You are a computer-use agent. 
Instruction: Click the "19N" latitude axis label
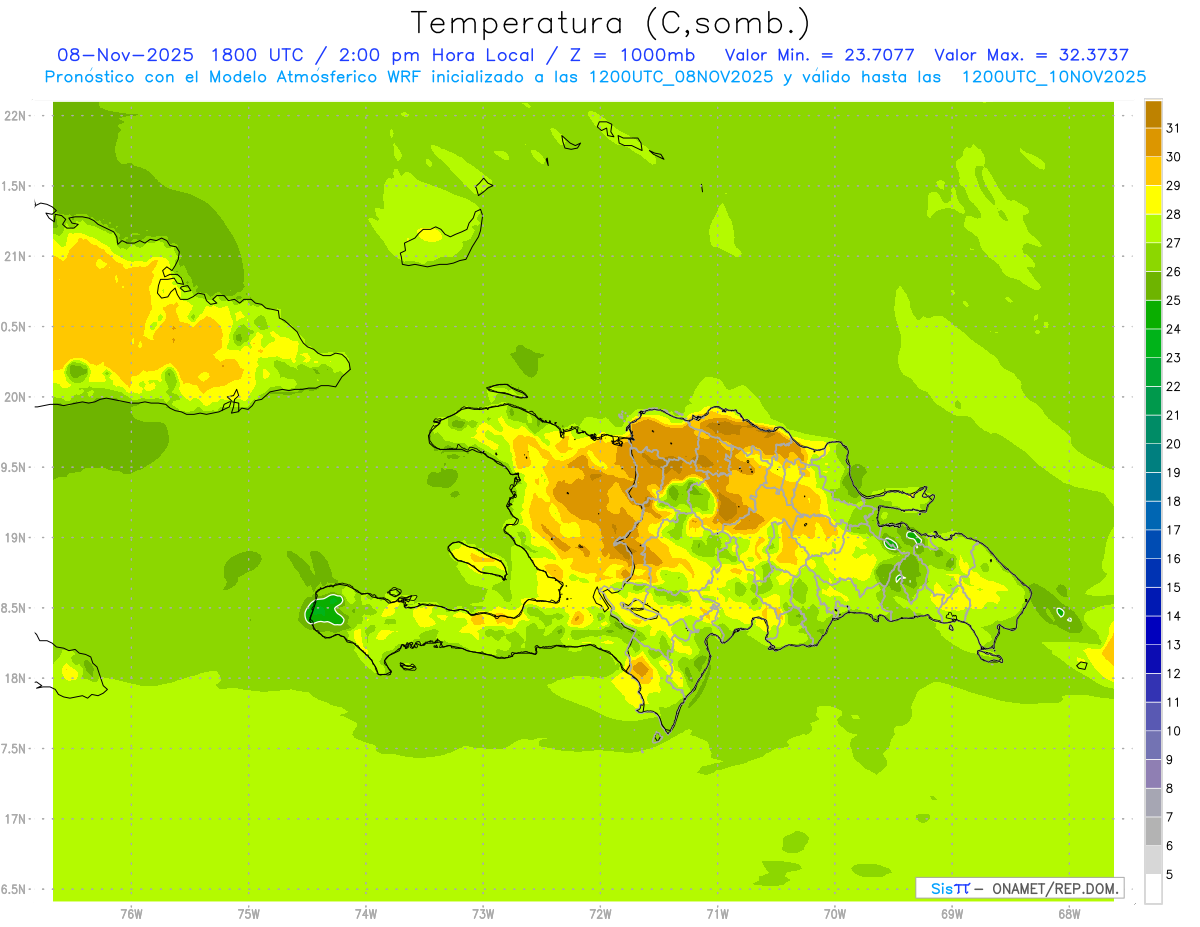[16, 538]
